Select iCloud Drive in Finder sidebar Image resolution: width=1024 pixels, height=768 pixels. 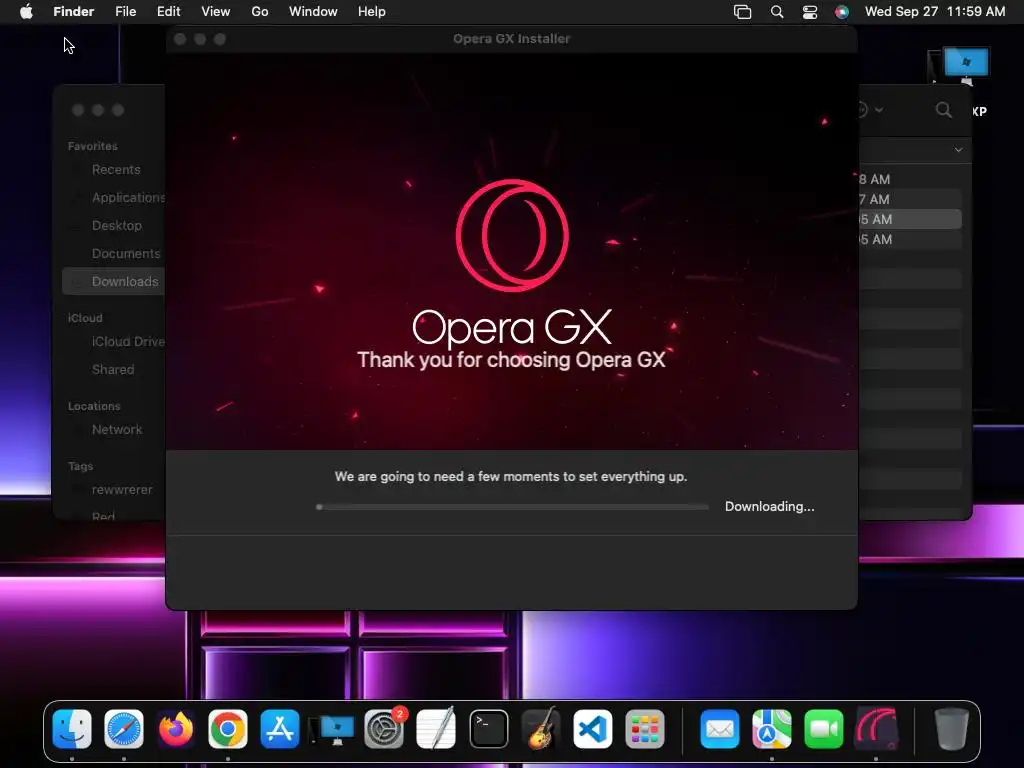[114, 342]
